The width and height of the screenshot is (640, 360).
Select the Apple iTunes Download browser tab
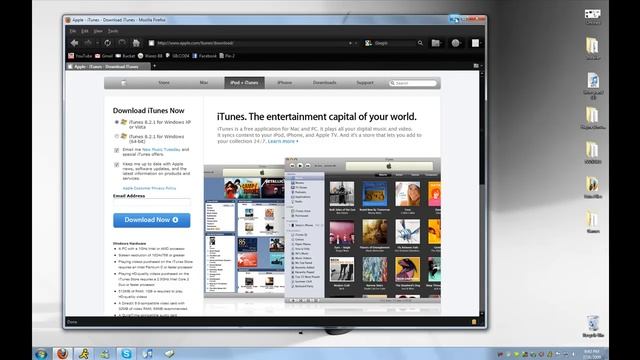coord(107,67)
